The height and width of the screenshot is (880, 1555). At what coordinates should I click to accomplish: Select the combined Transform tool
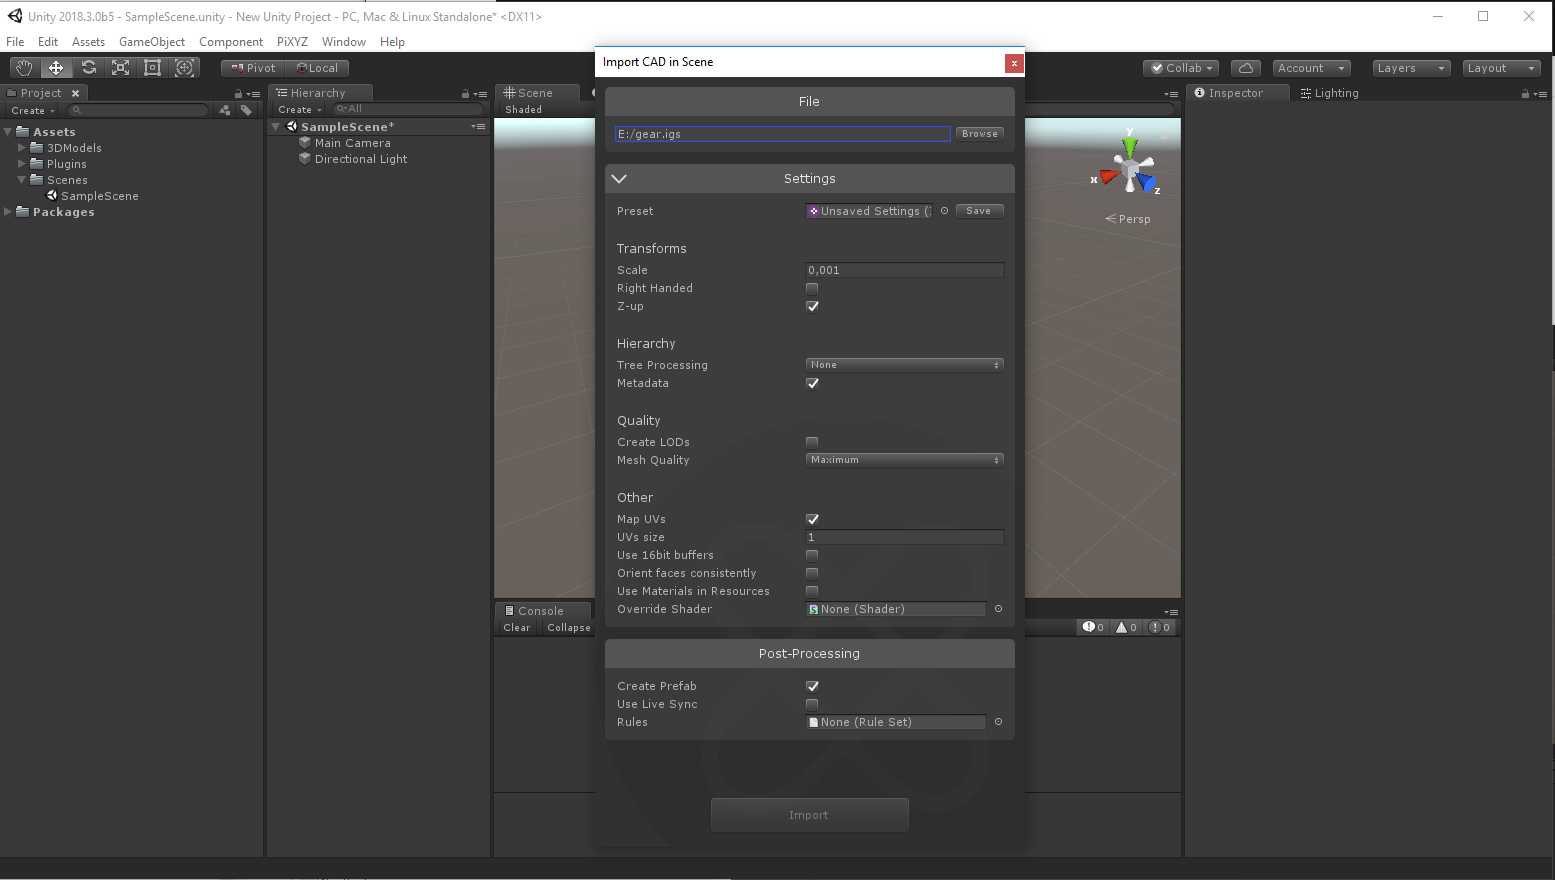(x=185, y=67)
